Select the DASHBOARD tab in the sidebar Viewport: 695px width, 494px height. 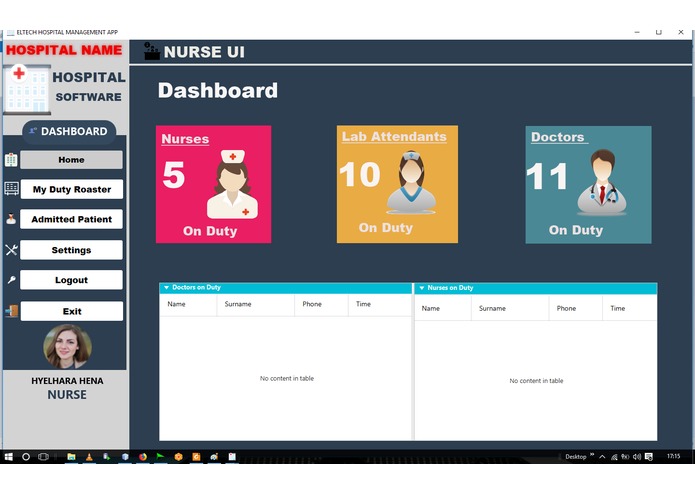69,131
